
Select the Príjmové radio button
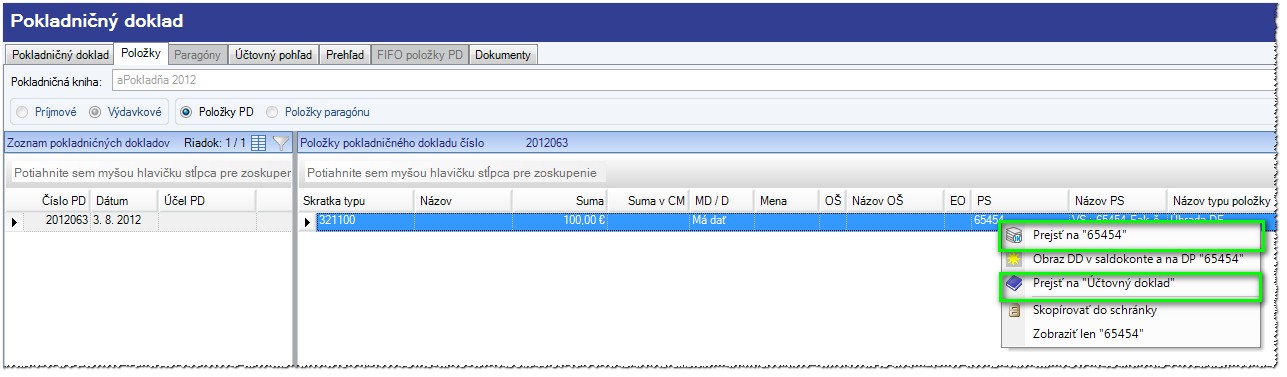pyautogui.click(x=22, y=112)
